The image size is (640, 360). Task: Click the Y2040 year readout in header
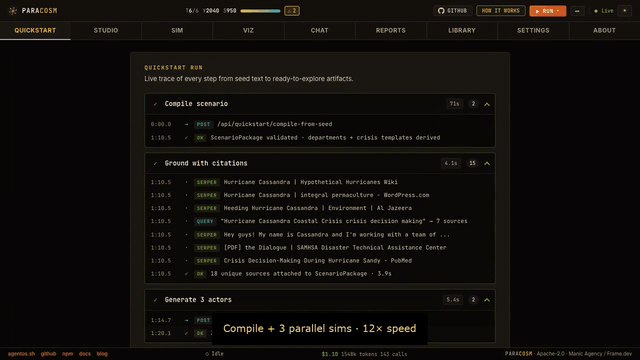[x=211, y=11]
